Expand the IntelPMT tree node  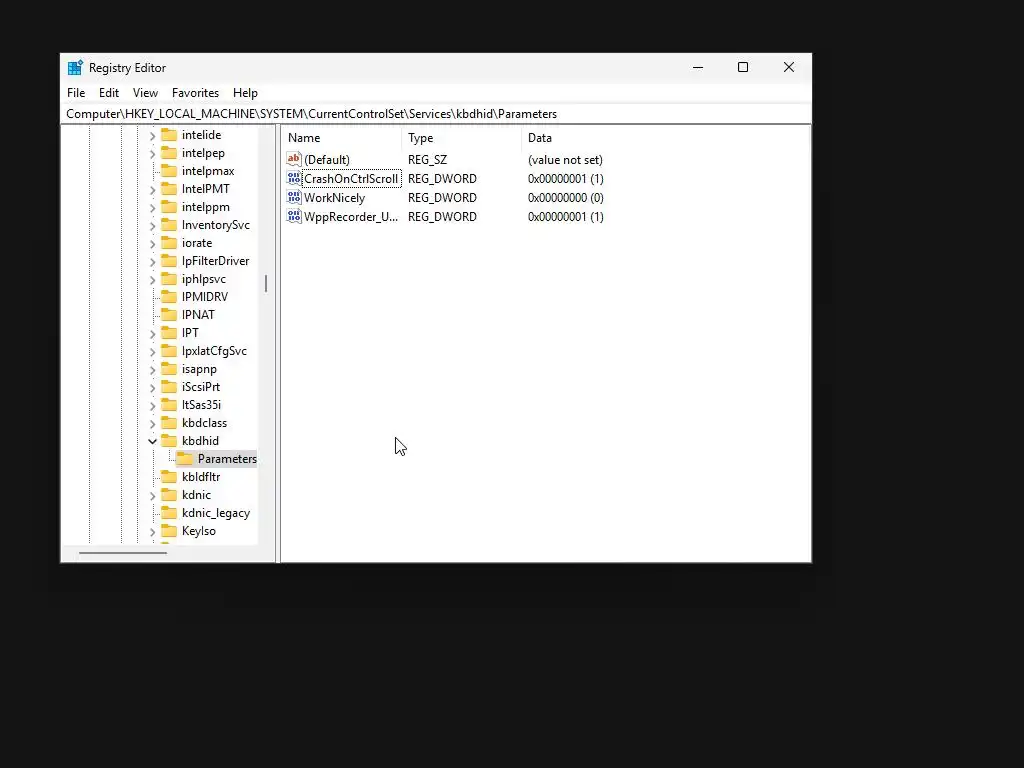(x=152, y=189)
